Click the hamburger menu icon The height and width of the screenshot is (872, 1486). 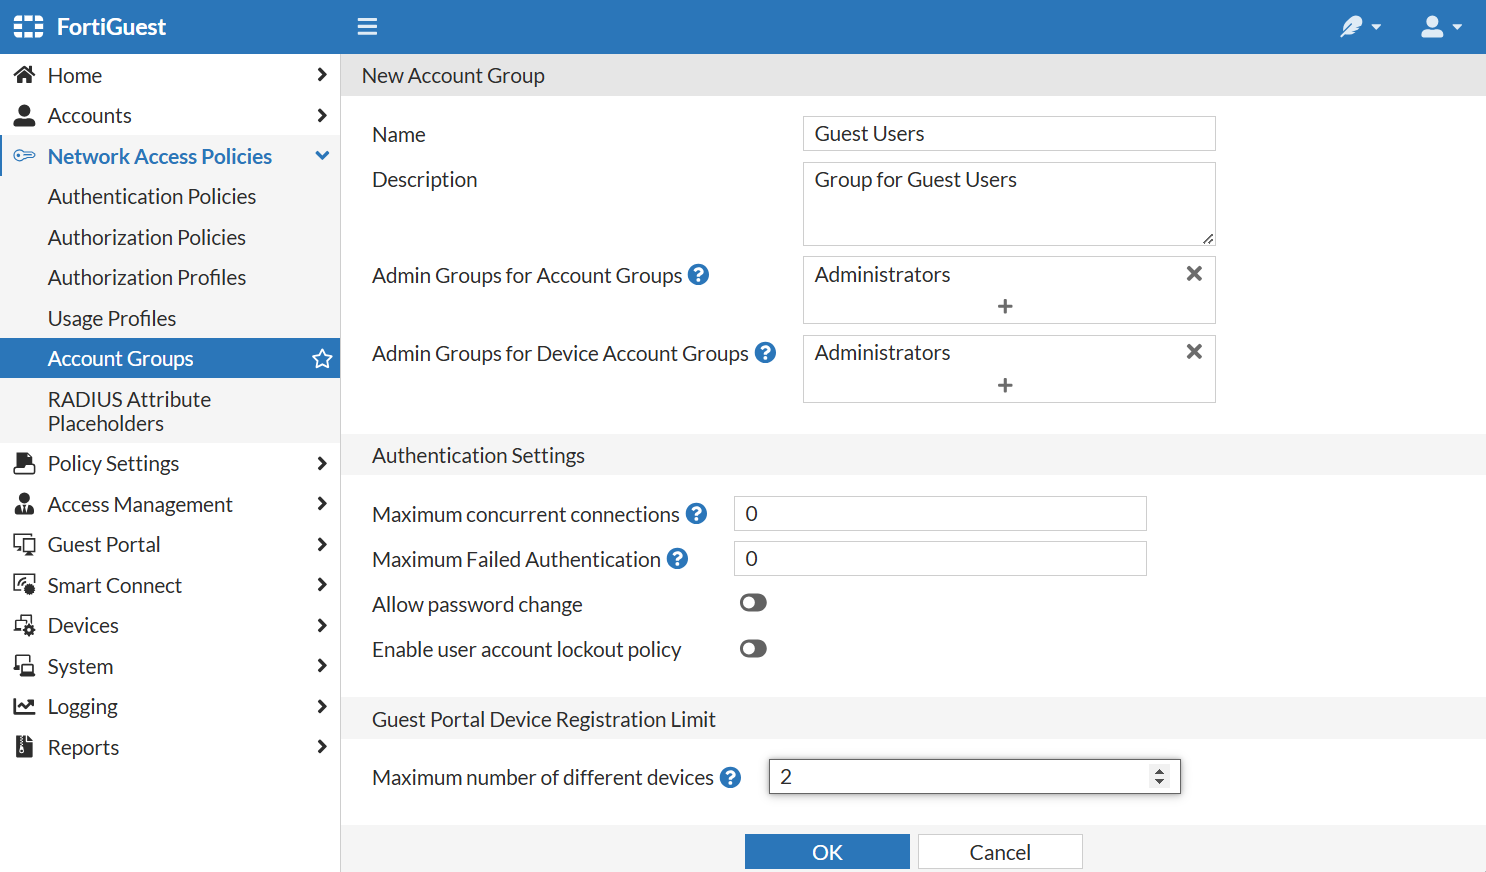pyautogui.click(x=367, y=26)
